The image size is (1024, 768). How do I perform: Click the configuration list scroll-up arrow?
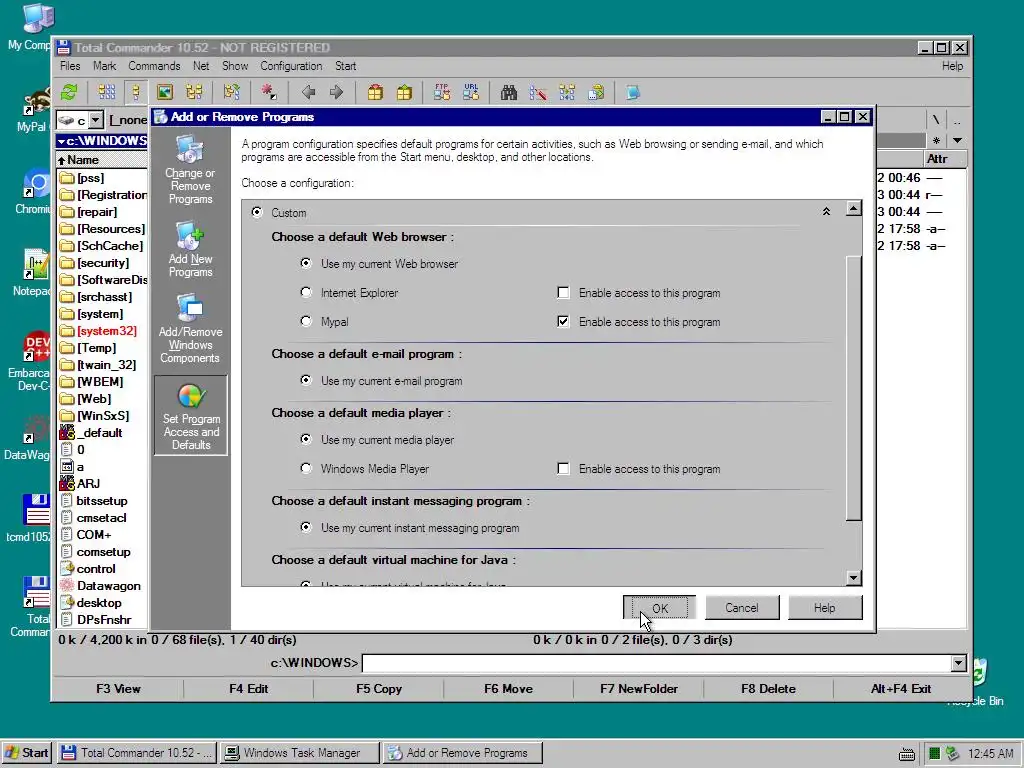point(854,208)
